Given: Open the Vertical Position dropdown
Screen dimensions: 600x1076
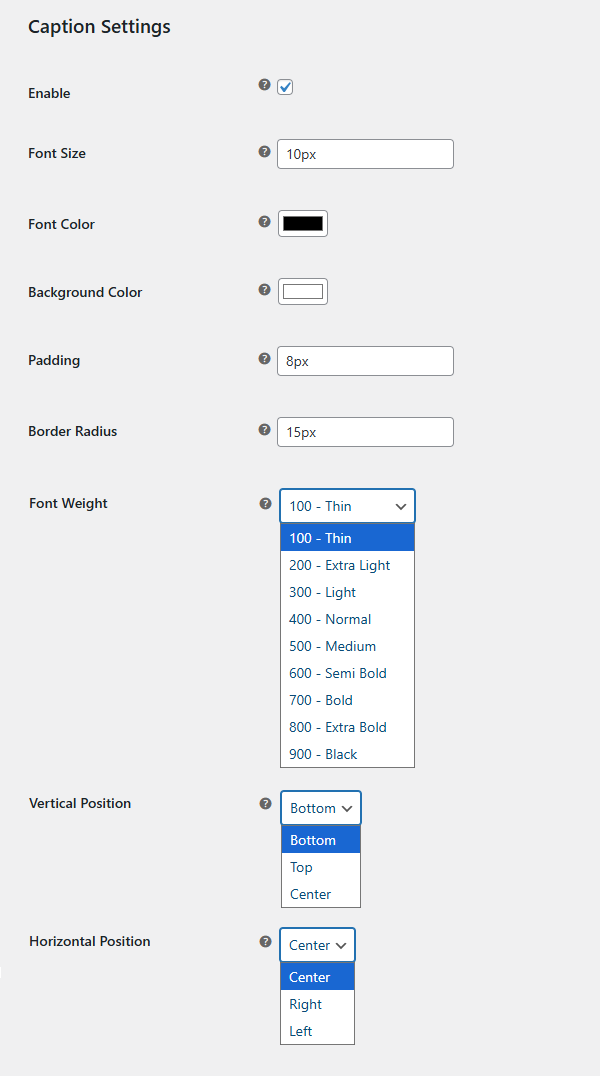Looking at the screenshot, I should point(320,807).
